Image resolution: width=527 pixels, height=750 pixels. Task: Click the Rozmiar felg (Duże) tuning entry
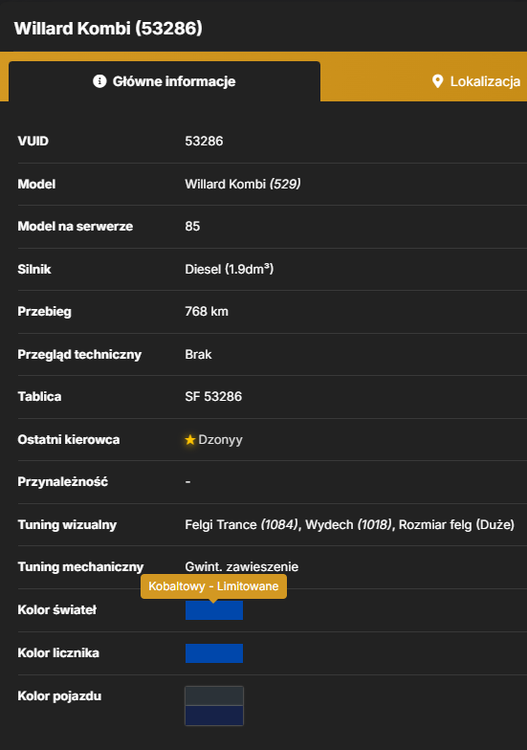click(457, 525)
